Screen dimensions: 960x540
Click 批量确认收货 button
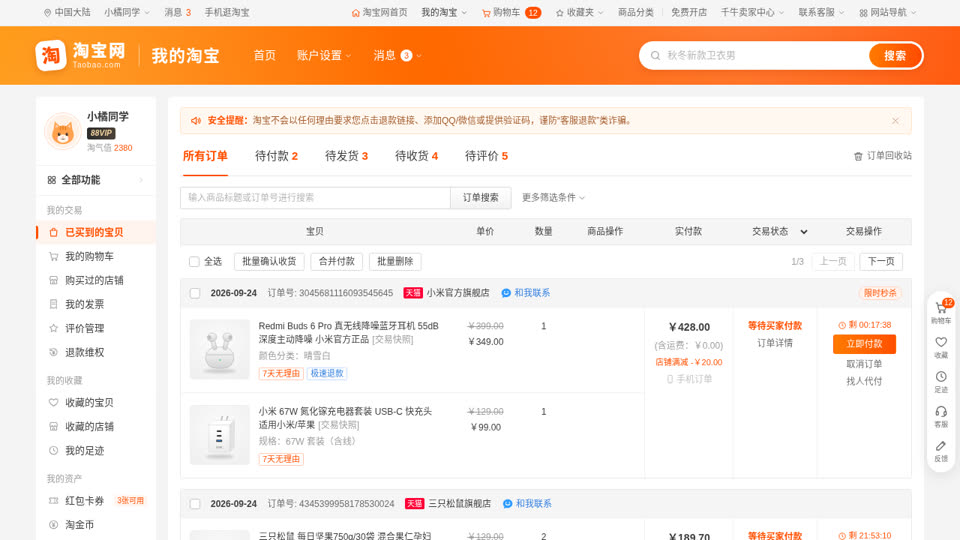[269, 261]
